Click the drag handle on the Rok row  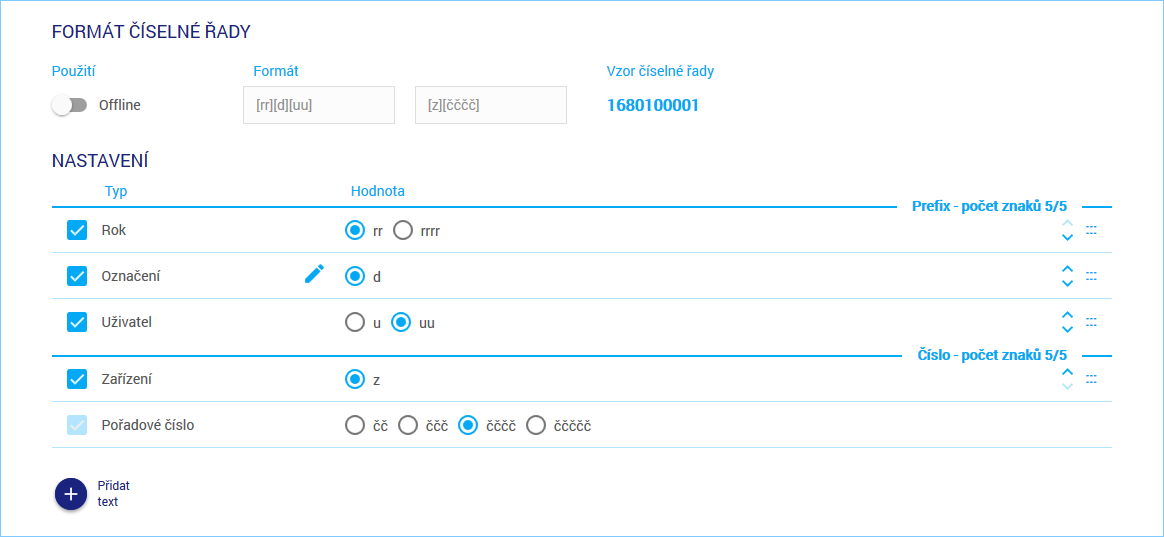pos(1091,230)
